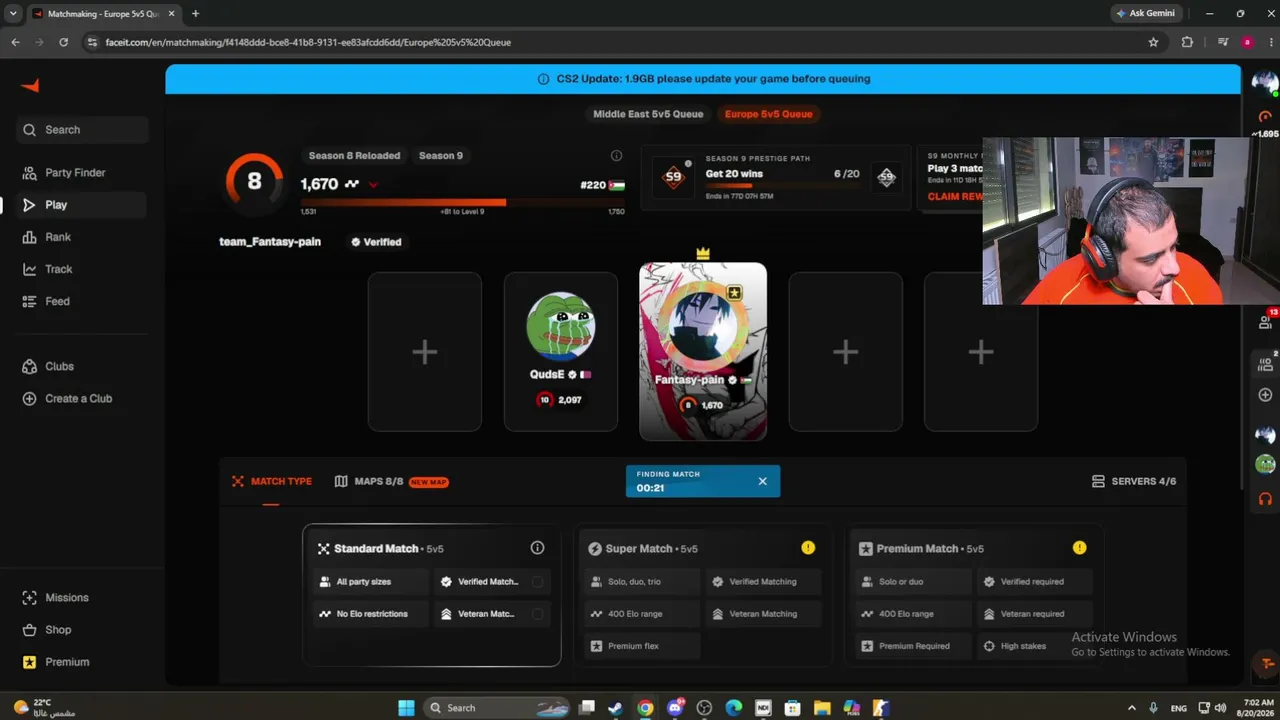Switch to Middle East 5v5 Queue
This screenshot has height=720, width=1280.
(648, 114)
